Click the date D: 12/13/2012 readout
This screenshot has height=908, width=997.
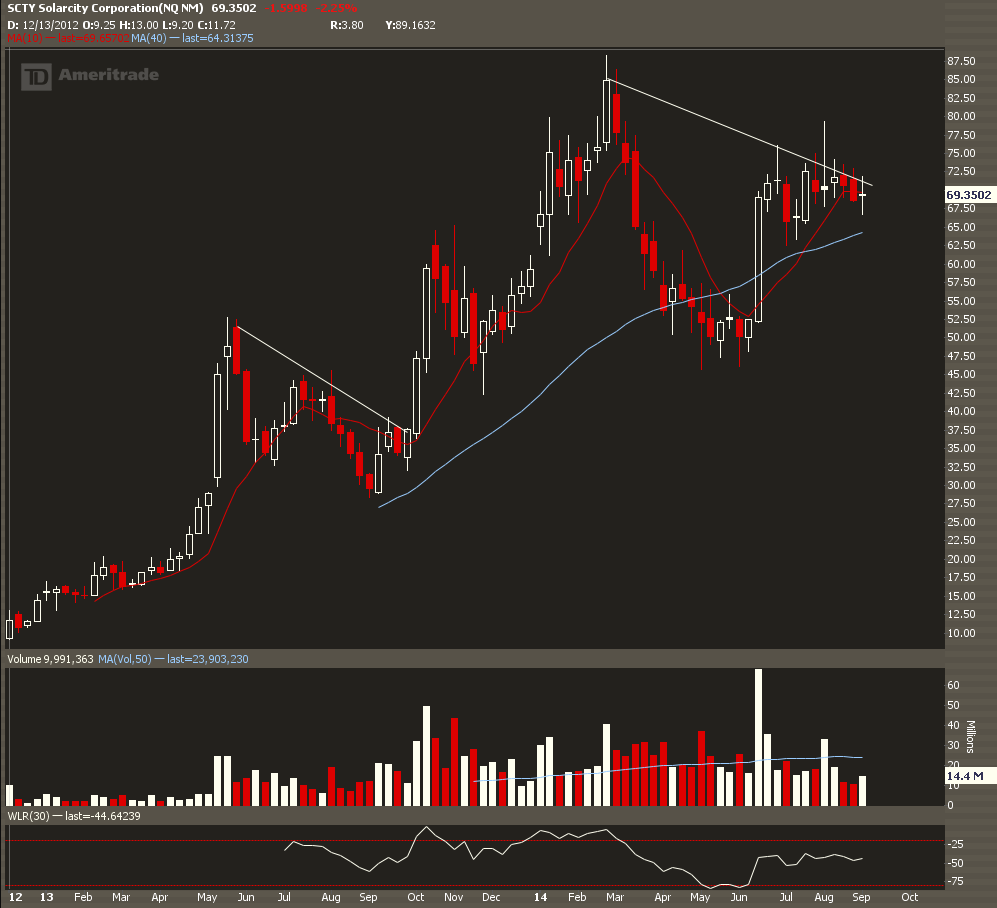click(43, 25)
